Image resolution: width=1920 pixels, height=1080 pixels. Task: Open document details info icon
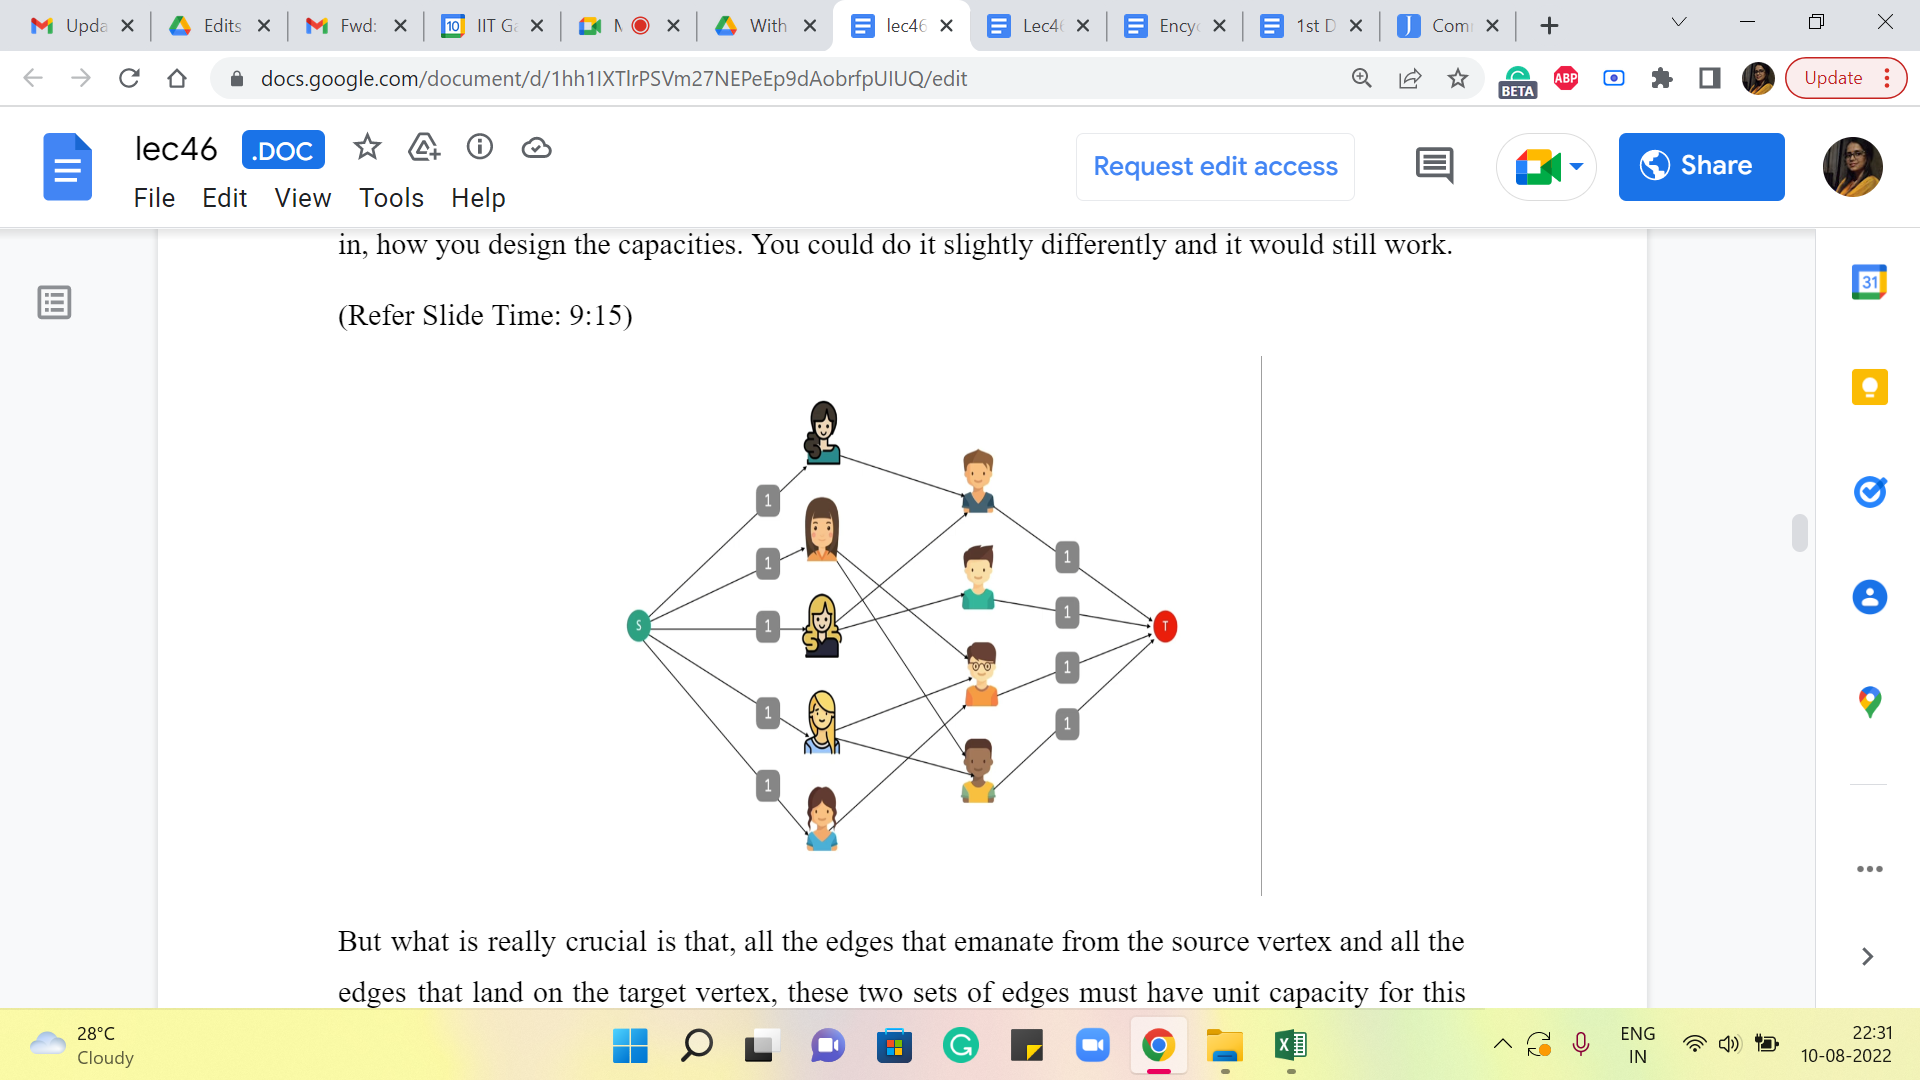(480, 148)
